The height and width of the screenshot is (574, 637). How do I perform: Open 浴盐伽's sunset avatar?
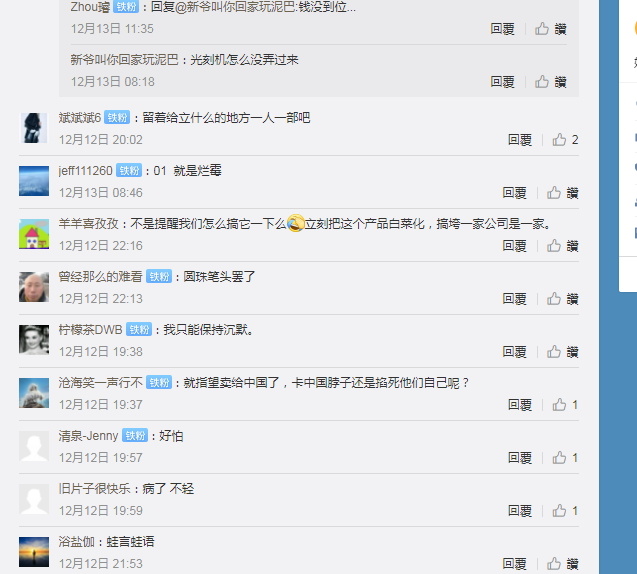34,552
